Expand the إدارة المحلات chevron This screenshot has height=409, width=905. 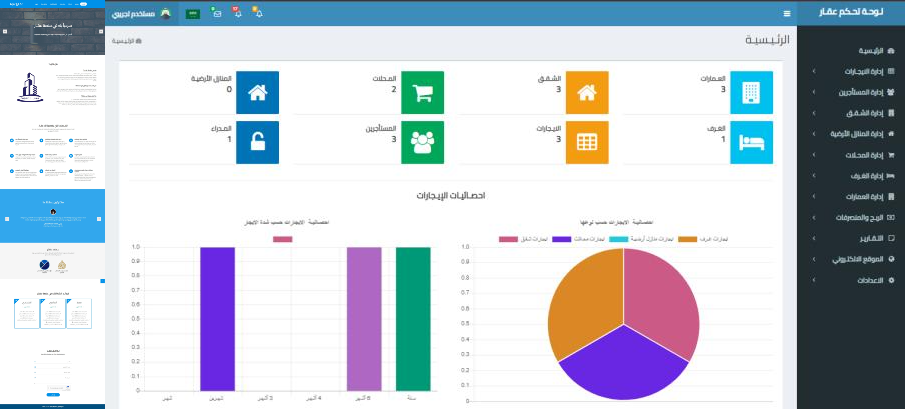(x=814, y=155)
